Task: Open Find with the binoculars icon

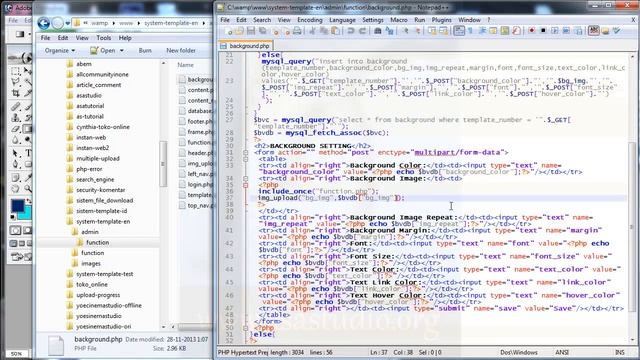Action: pos(378,31)
